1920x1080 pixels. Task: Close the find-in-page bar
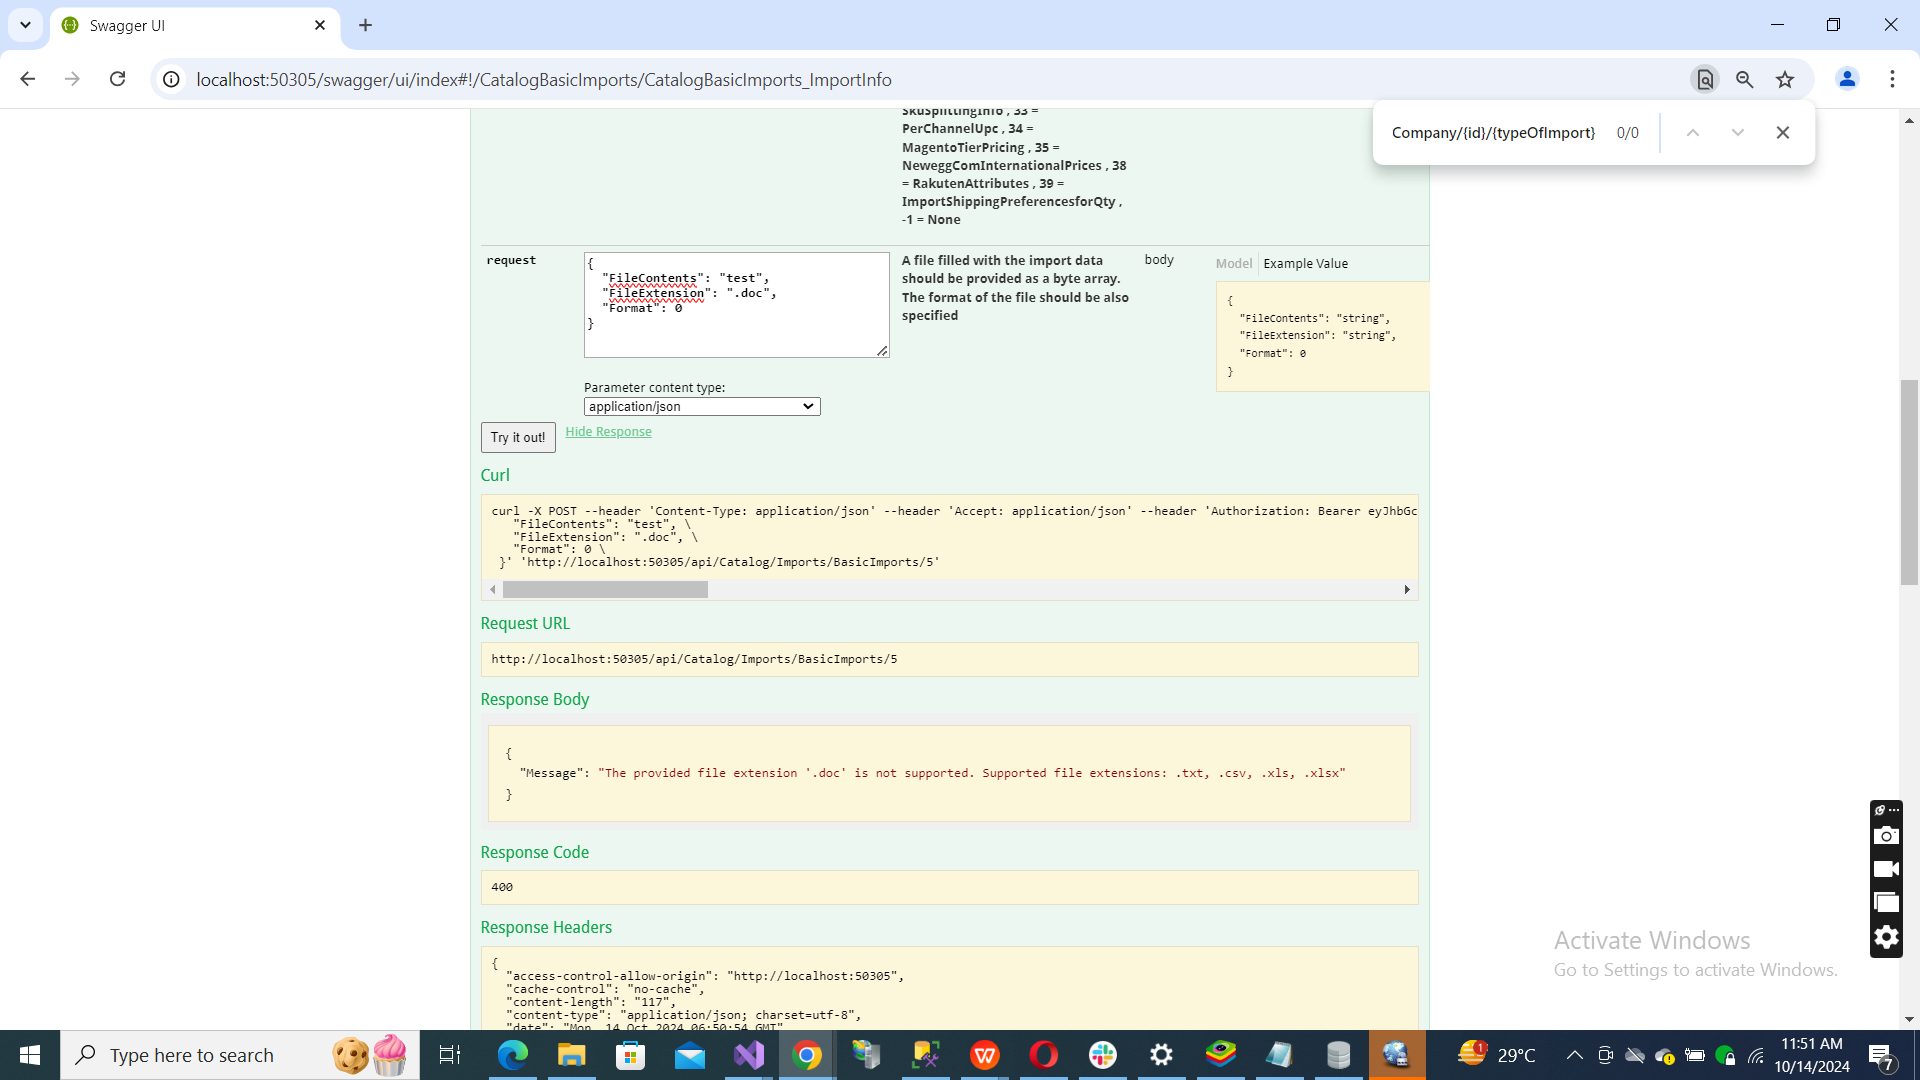click(1782, 133)
